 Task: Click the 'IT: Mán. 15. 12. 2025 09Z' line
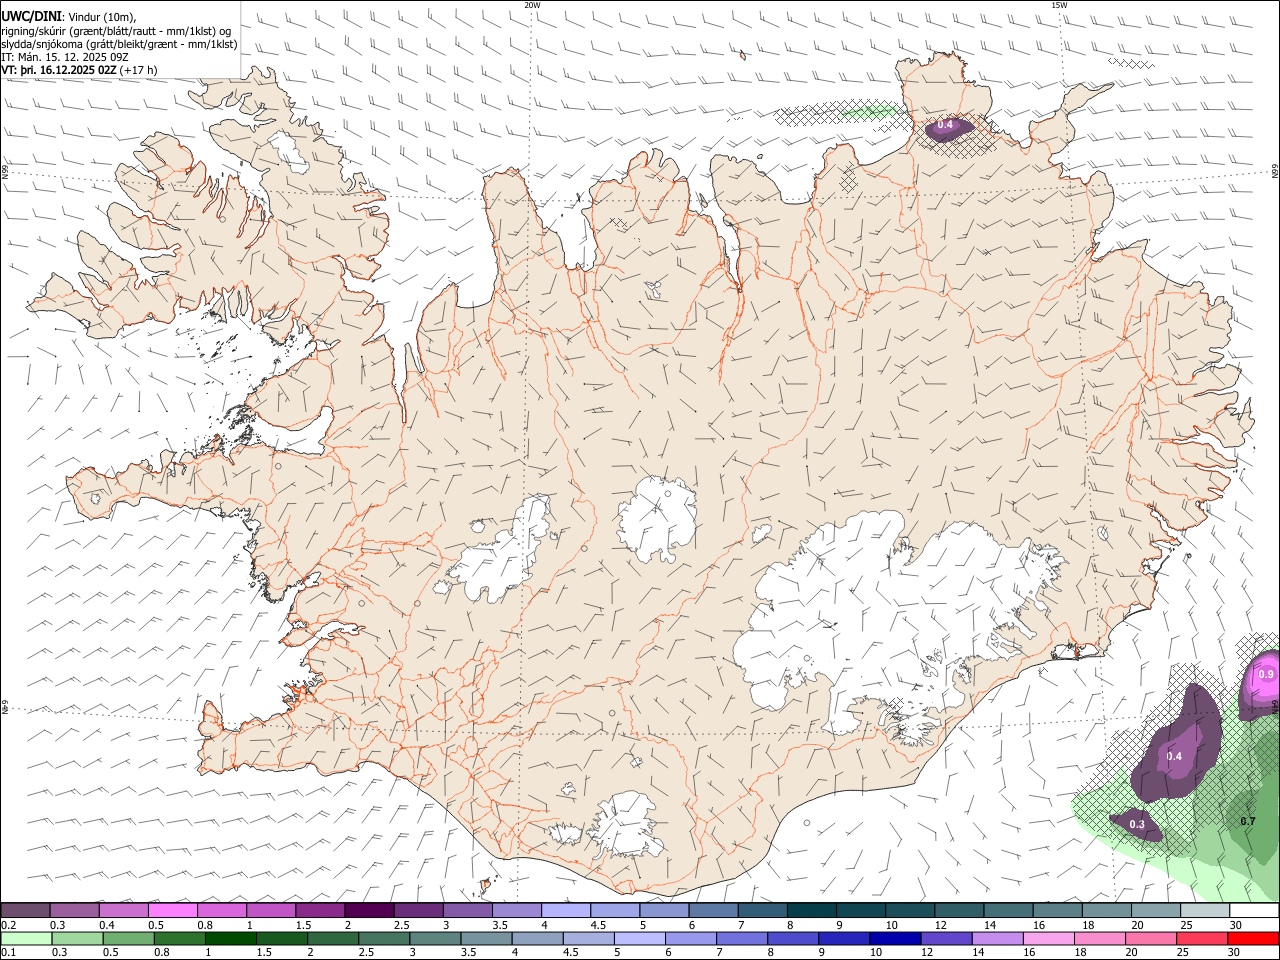click(65, 57)
